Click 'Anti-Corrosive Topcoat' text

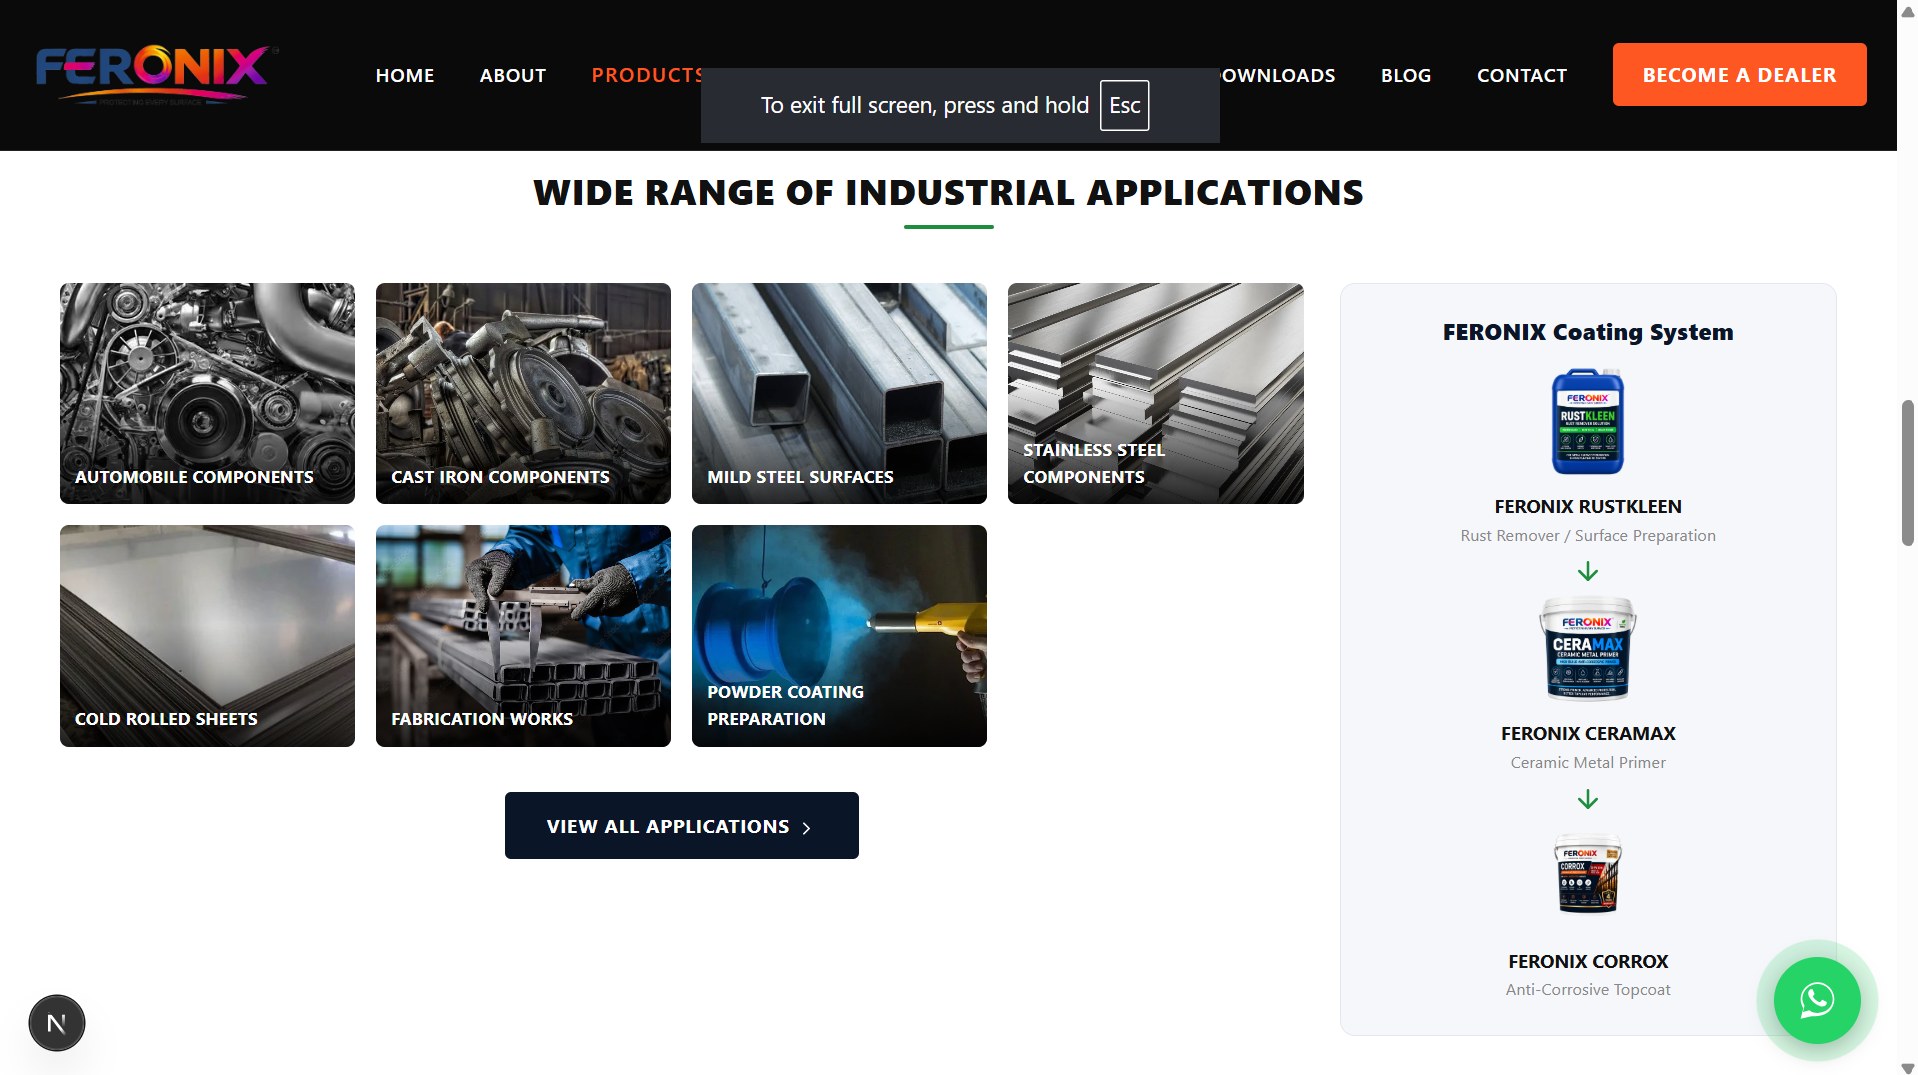[1588, 990]
